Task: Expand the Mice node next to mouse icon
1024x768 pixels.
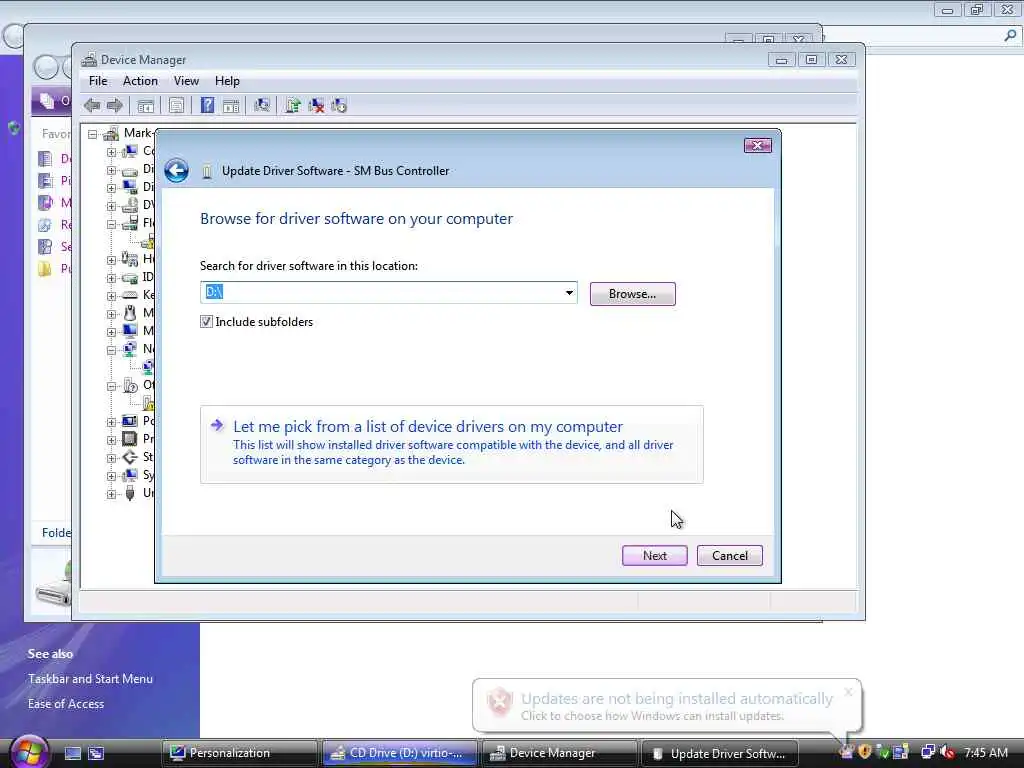Action: 112,313
